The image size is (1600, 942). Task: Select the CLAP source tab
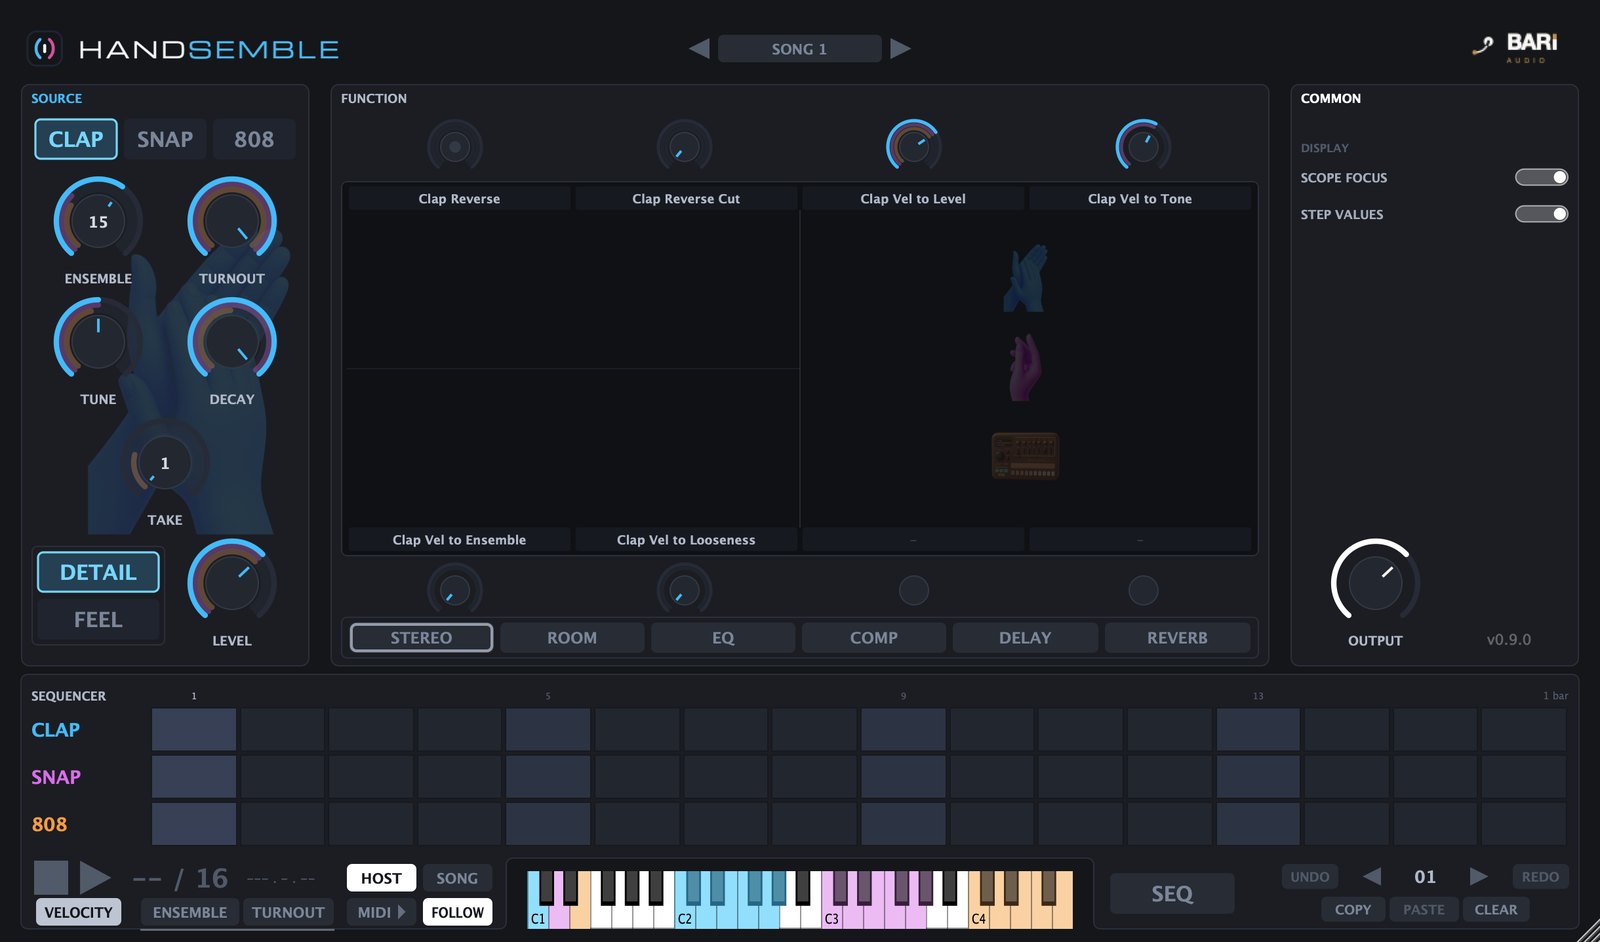point(76,139)
